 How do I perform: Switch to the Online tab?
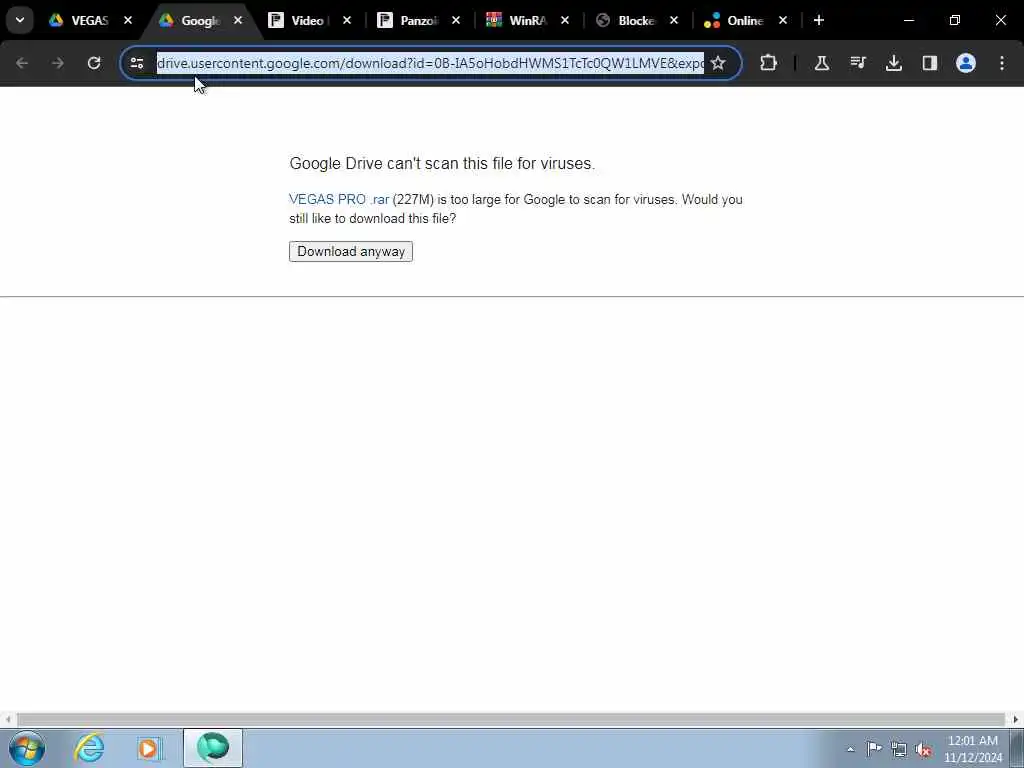(x=746, y=20)
